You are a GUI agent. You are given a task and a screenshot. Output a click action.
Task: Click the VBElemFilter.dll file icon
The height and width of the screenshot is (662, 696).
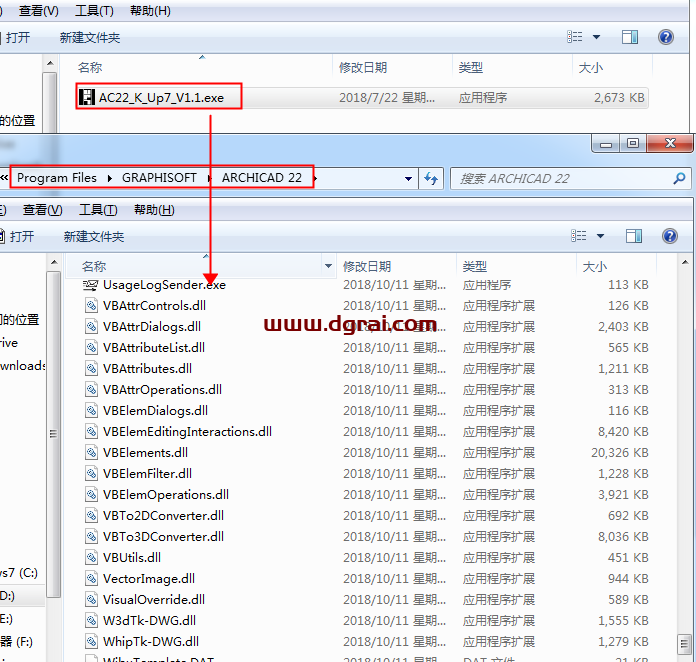pos(91,474)
